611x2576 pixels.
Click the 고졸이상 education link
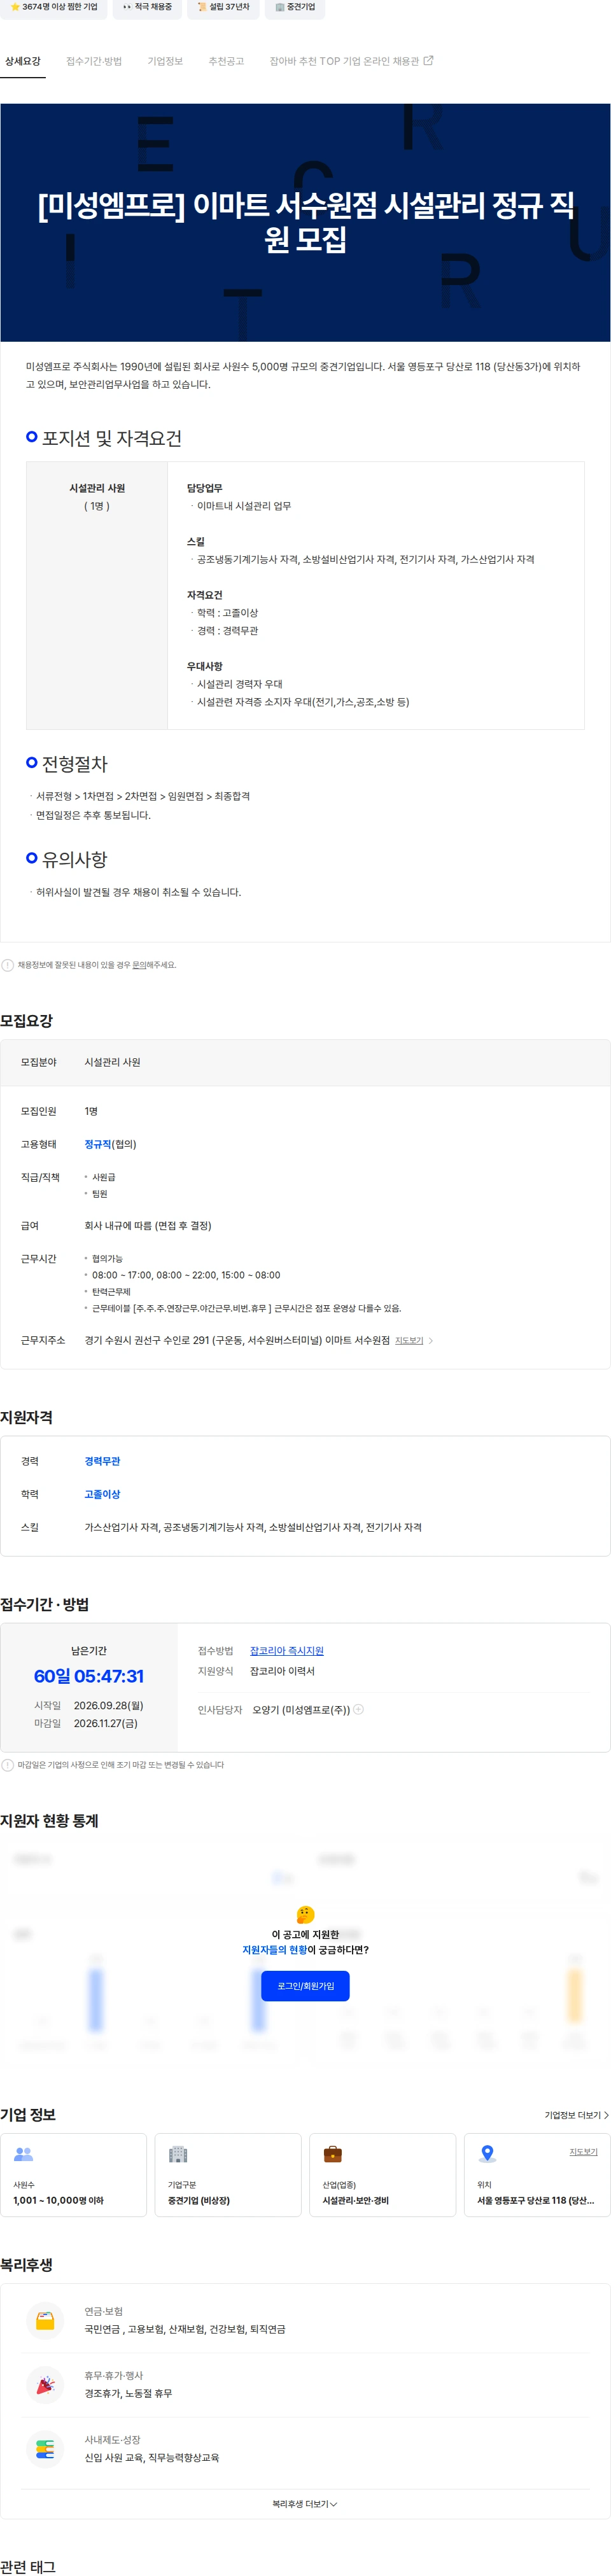102,1494
